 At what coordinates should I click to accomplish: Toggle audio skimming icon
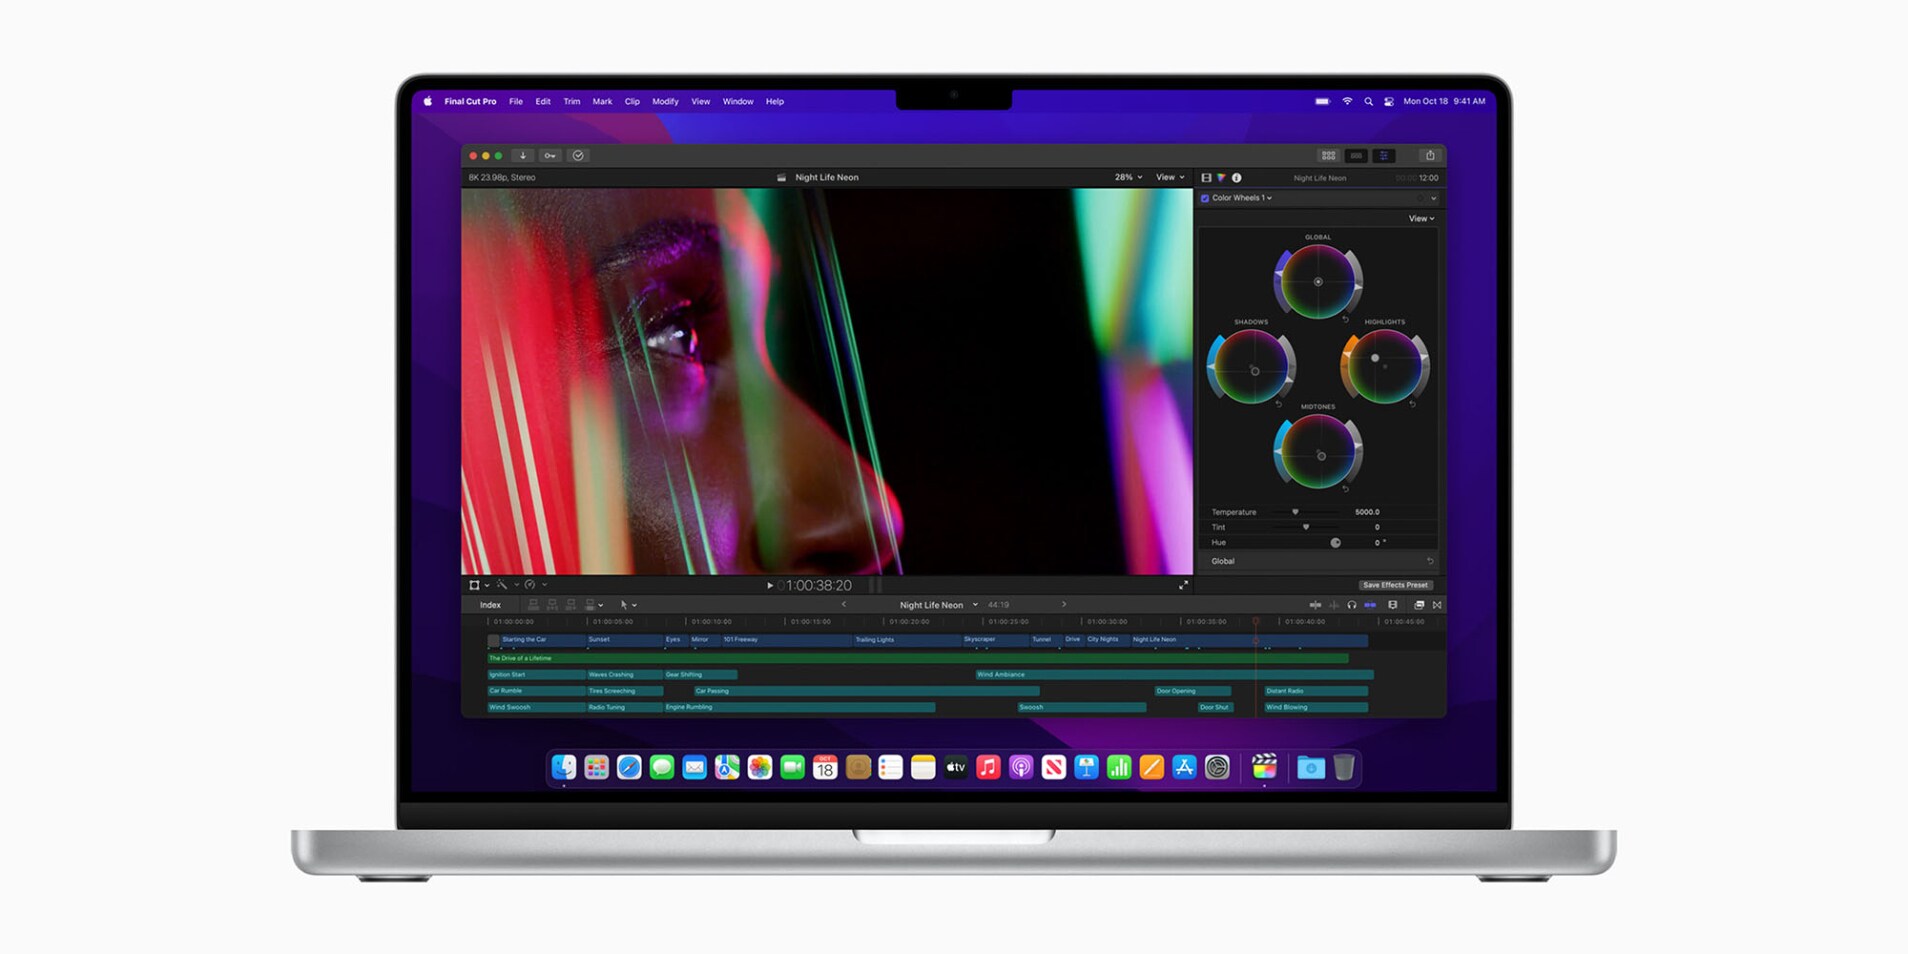coord(1334,605)
